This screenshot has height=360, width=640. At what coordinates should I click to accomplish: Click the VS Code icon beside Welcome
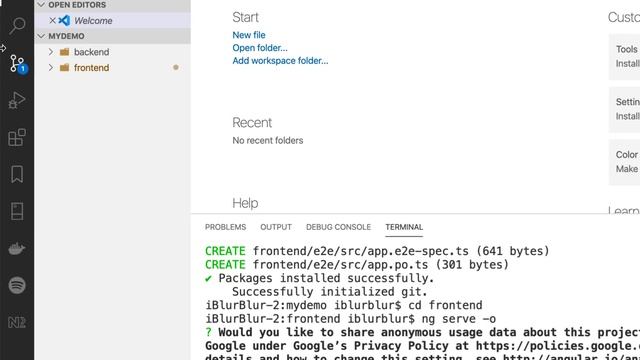point(64,20)
